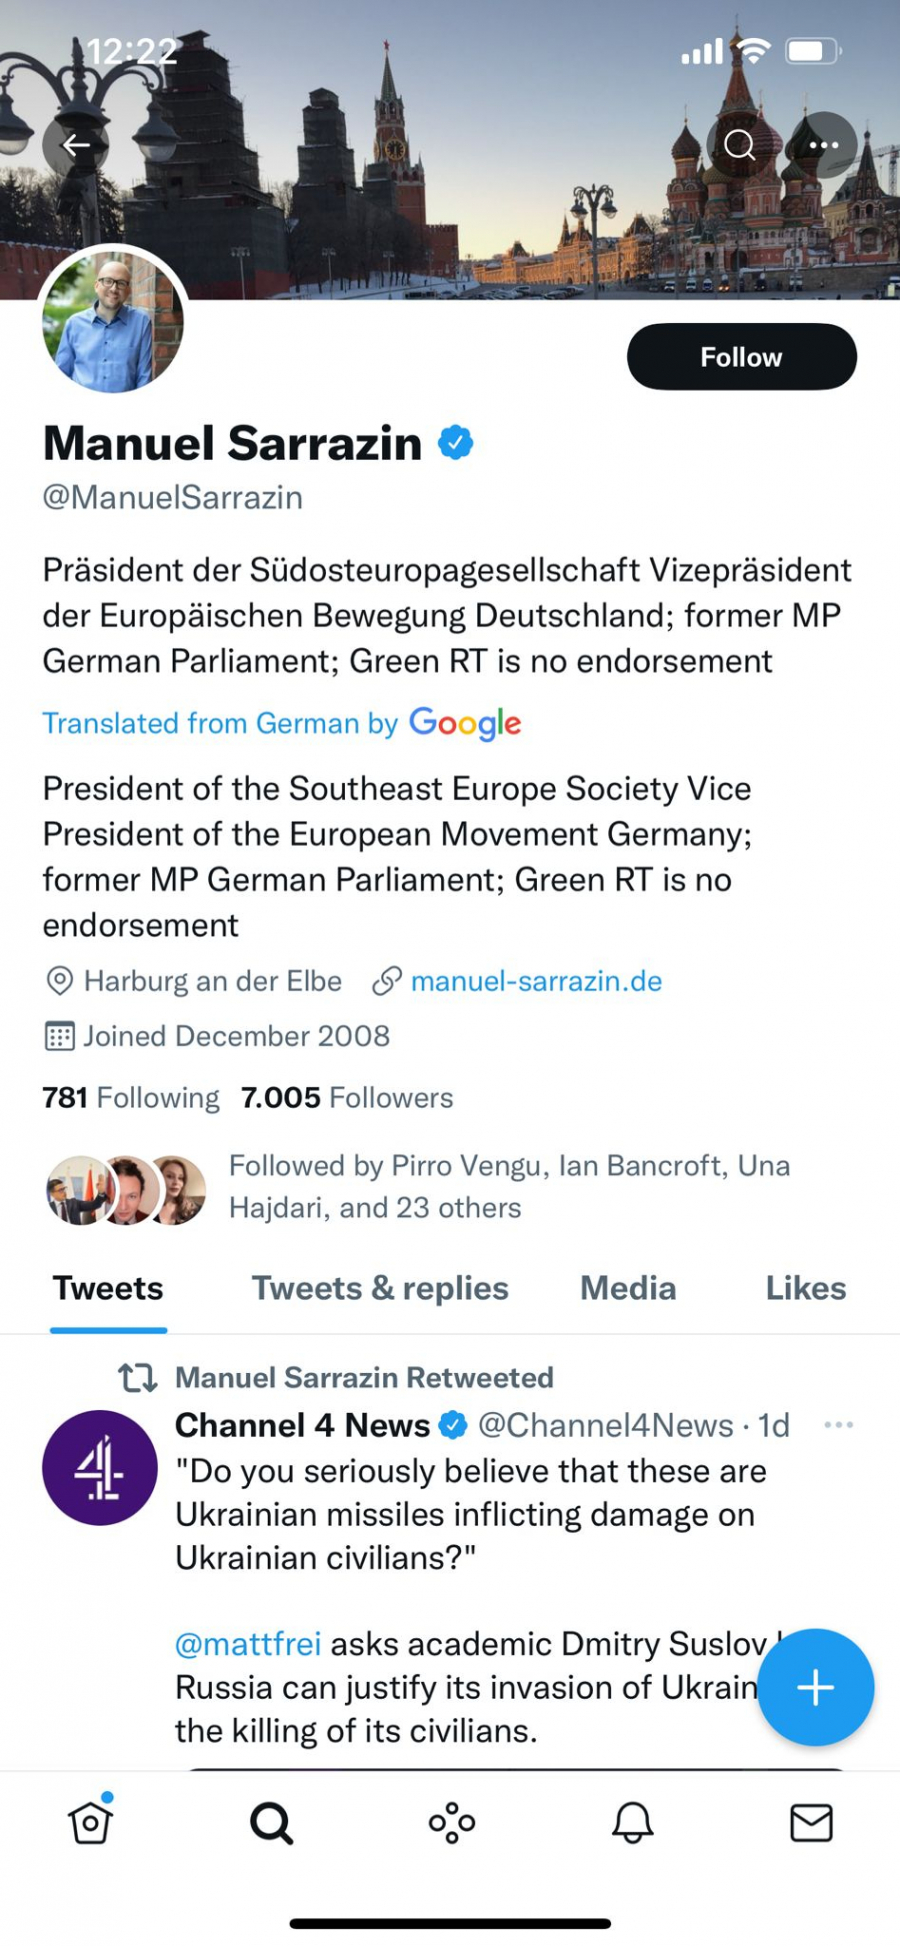Follow Manuel Sarrazin
This screenshot has height=1946, width=900.
(x=741, y=357)
